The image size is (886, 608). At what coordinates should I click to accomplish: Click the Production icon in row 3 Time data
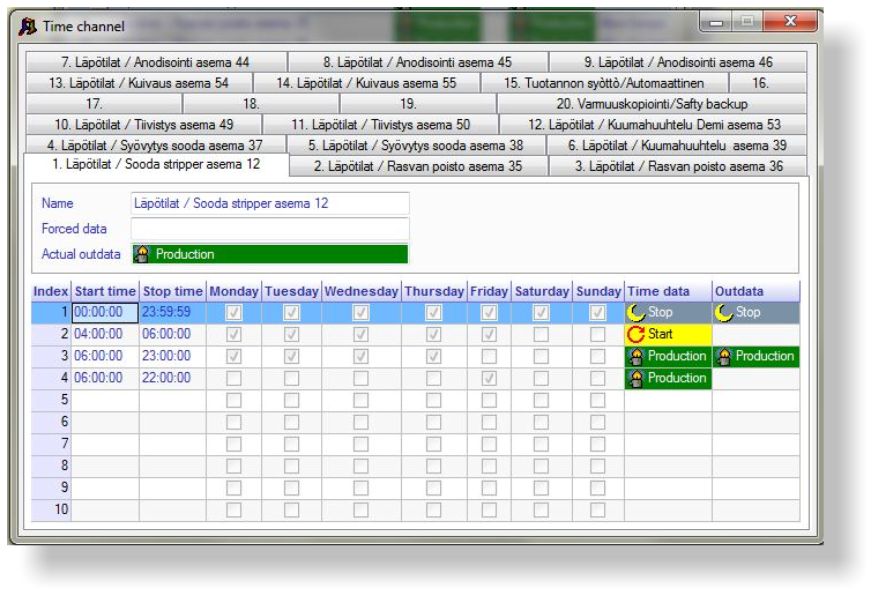click(x=636, y=357)
